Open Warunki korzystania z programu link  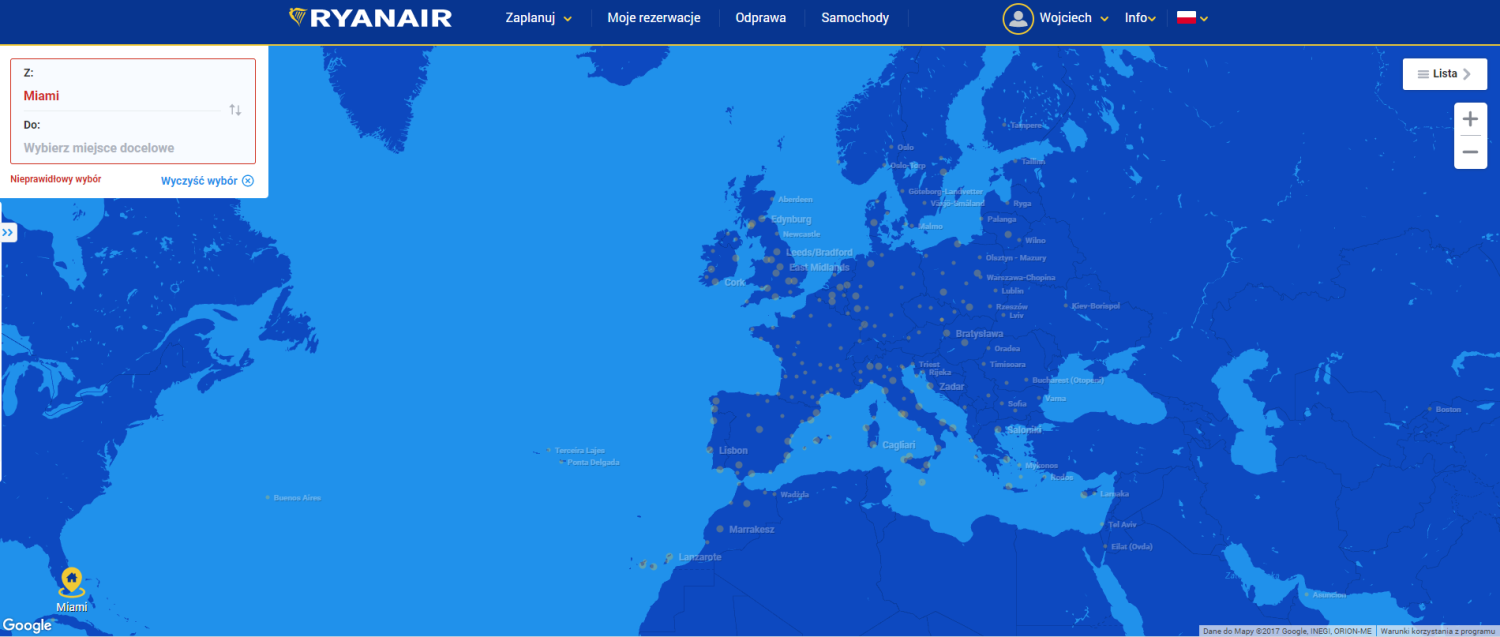point(1438,631)
